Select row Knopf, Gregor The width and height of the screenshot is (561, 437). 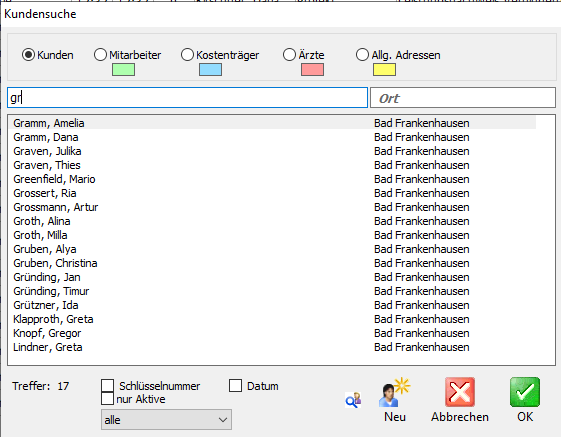[273, 333]
